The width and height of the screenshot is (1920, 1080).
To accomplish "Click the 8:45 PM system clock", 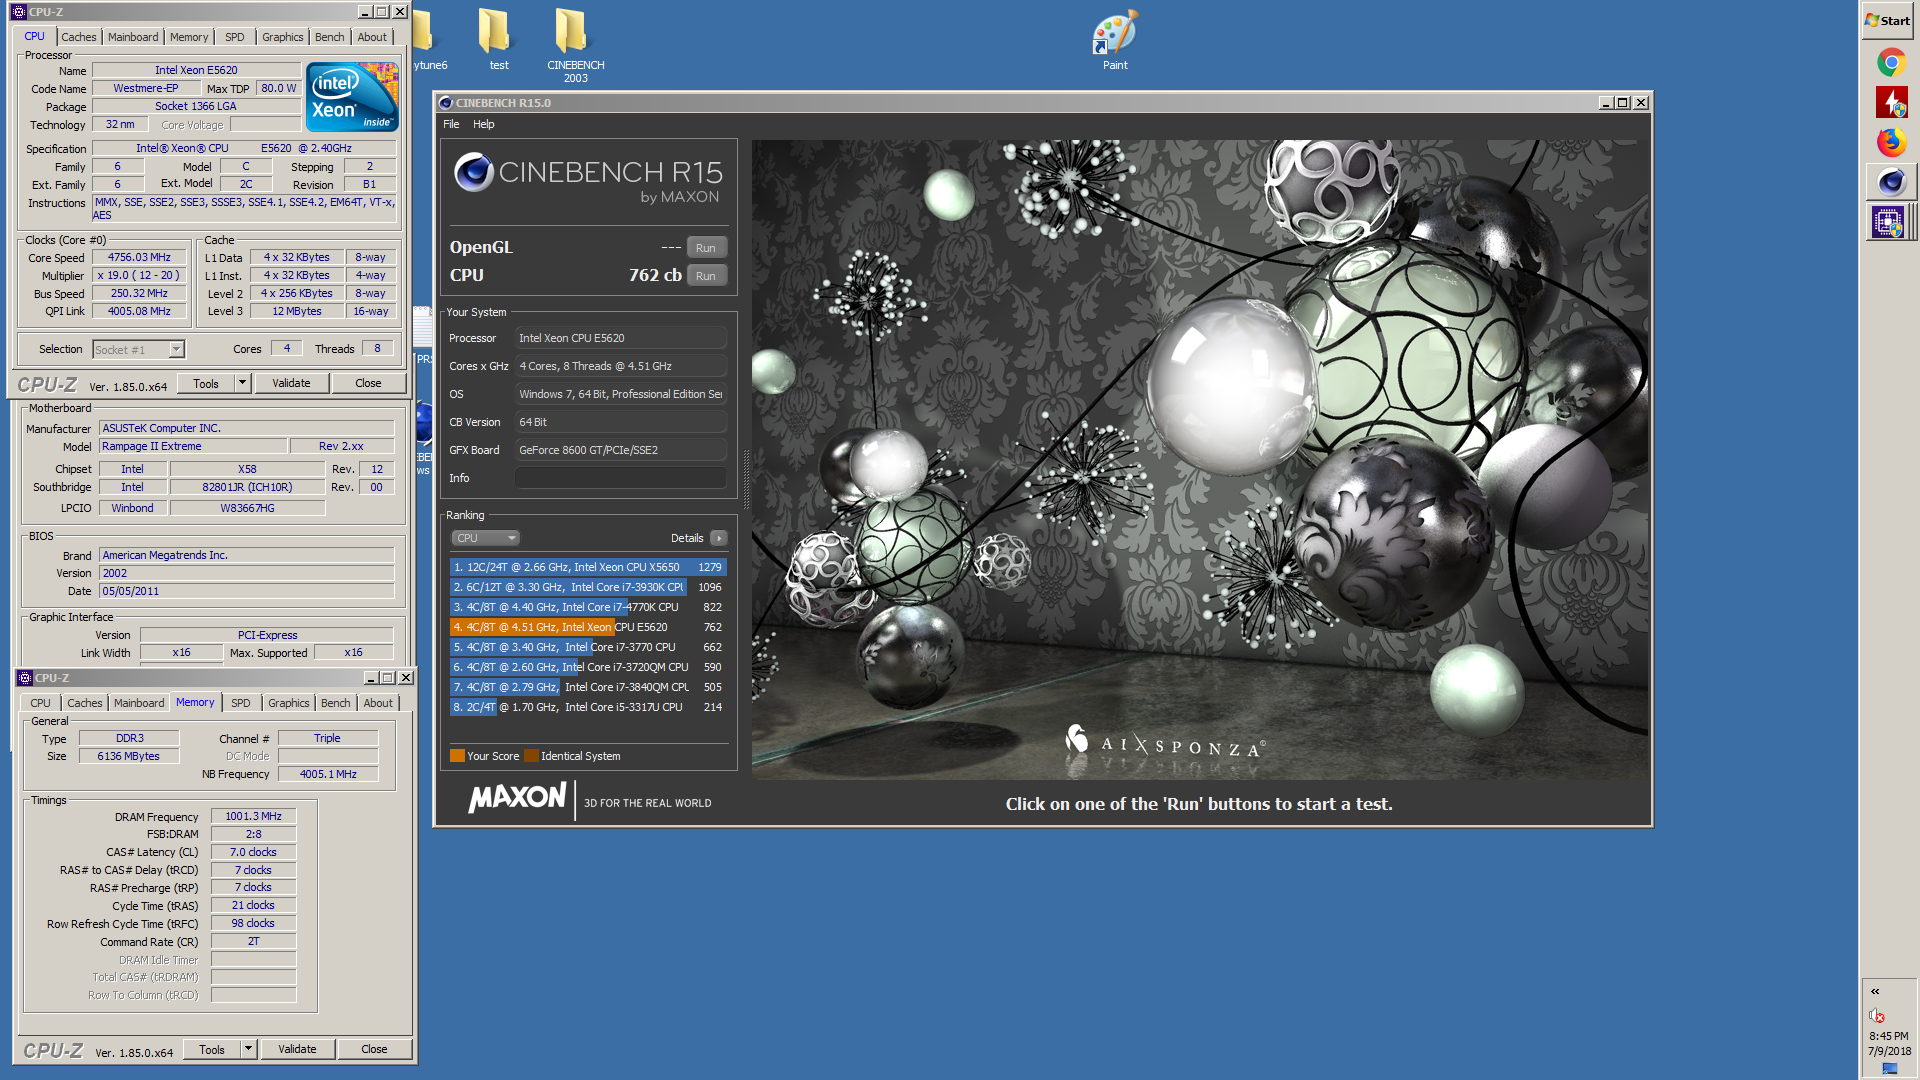I will click(x=1888, y=1036).
